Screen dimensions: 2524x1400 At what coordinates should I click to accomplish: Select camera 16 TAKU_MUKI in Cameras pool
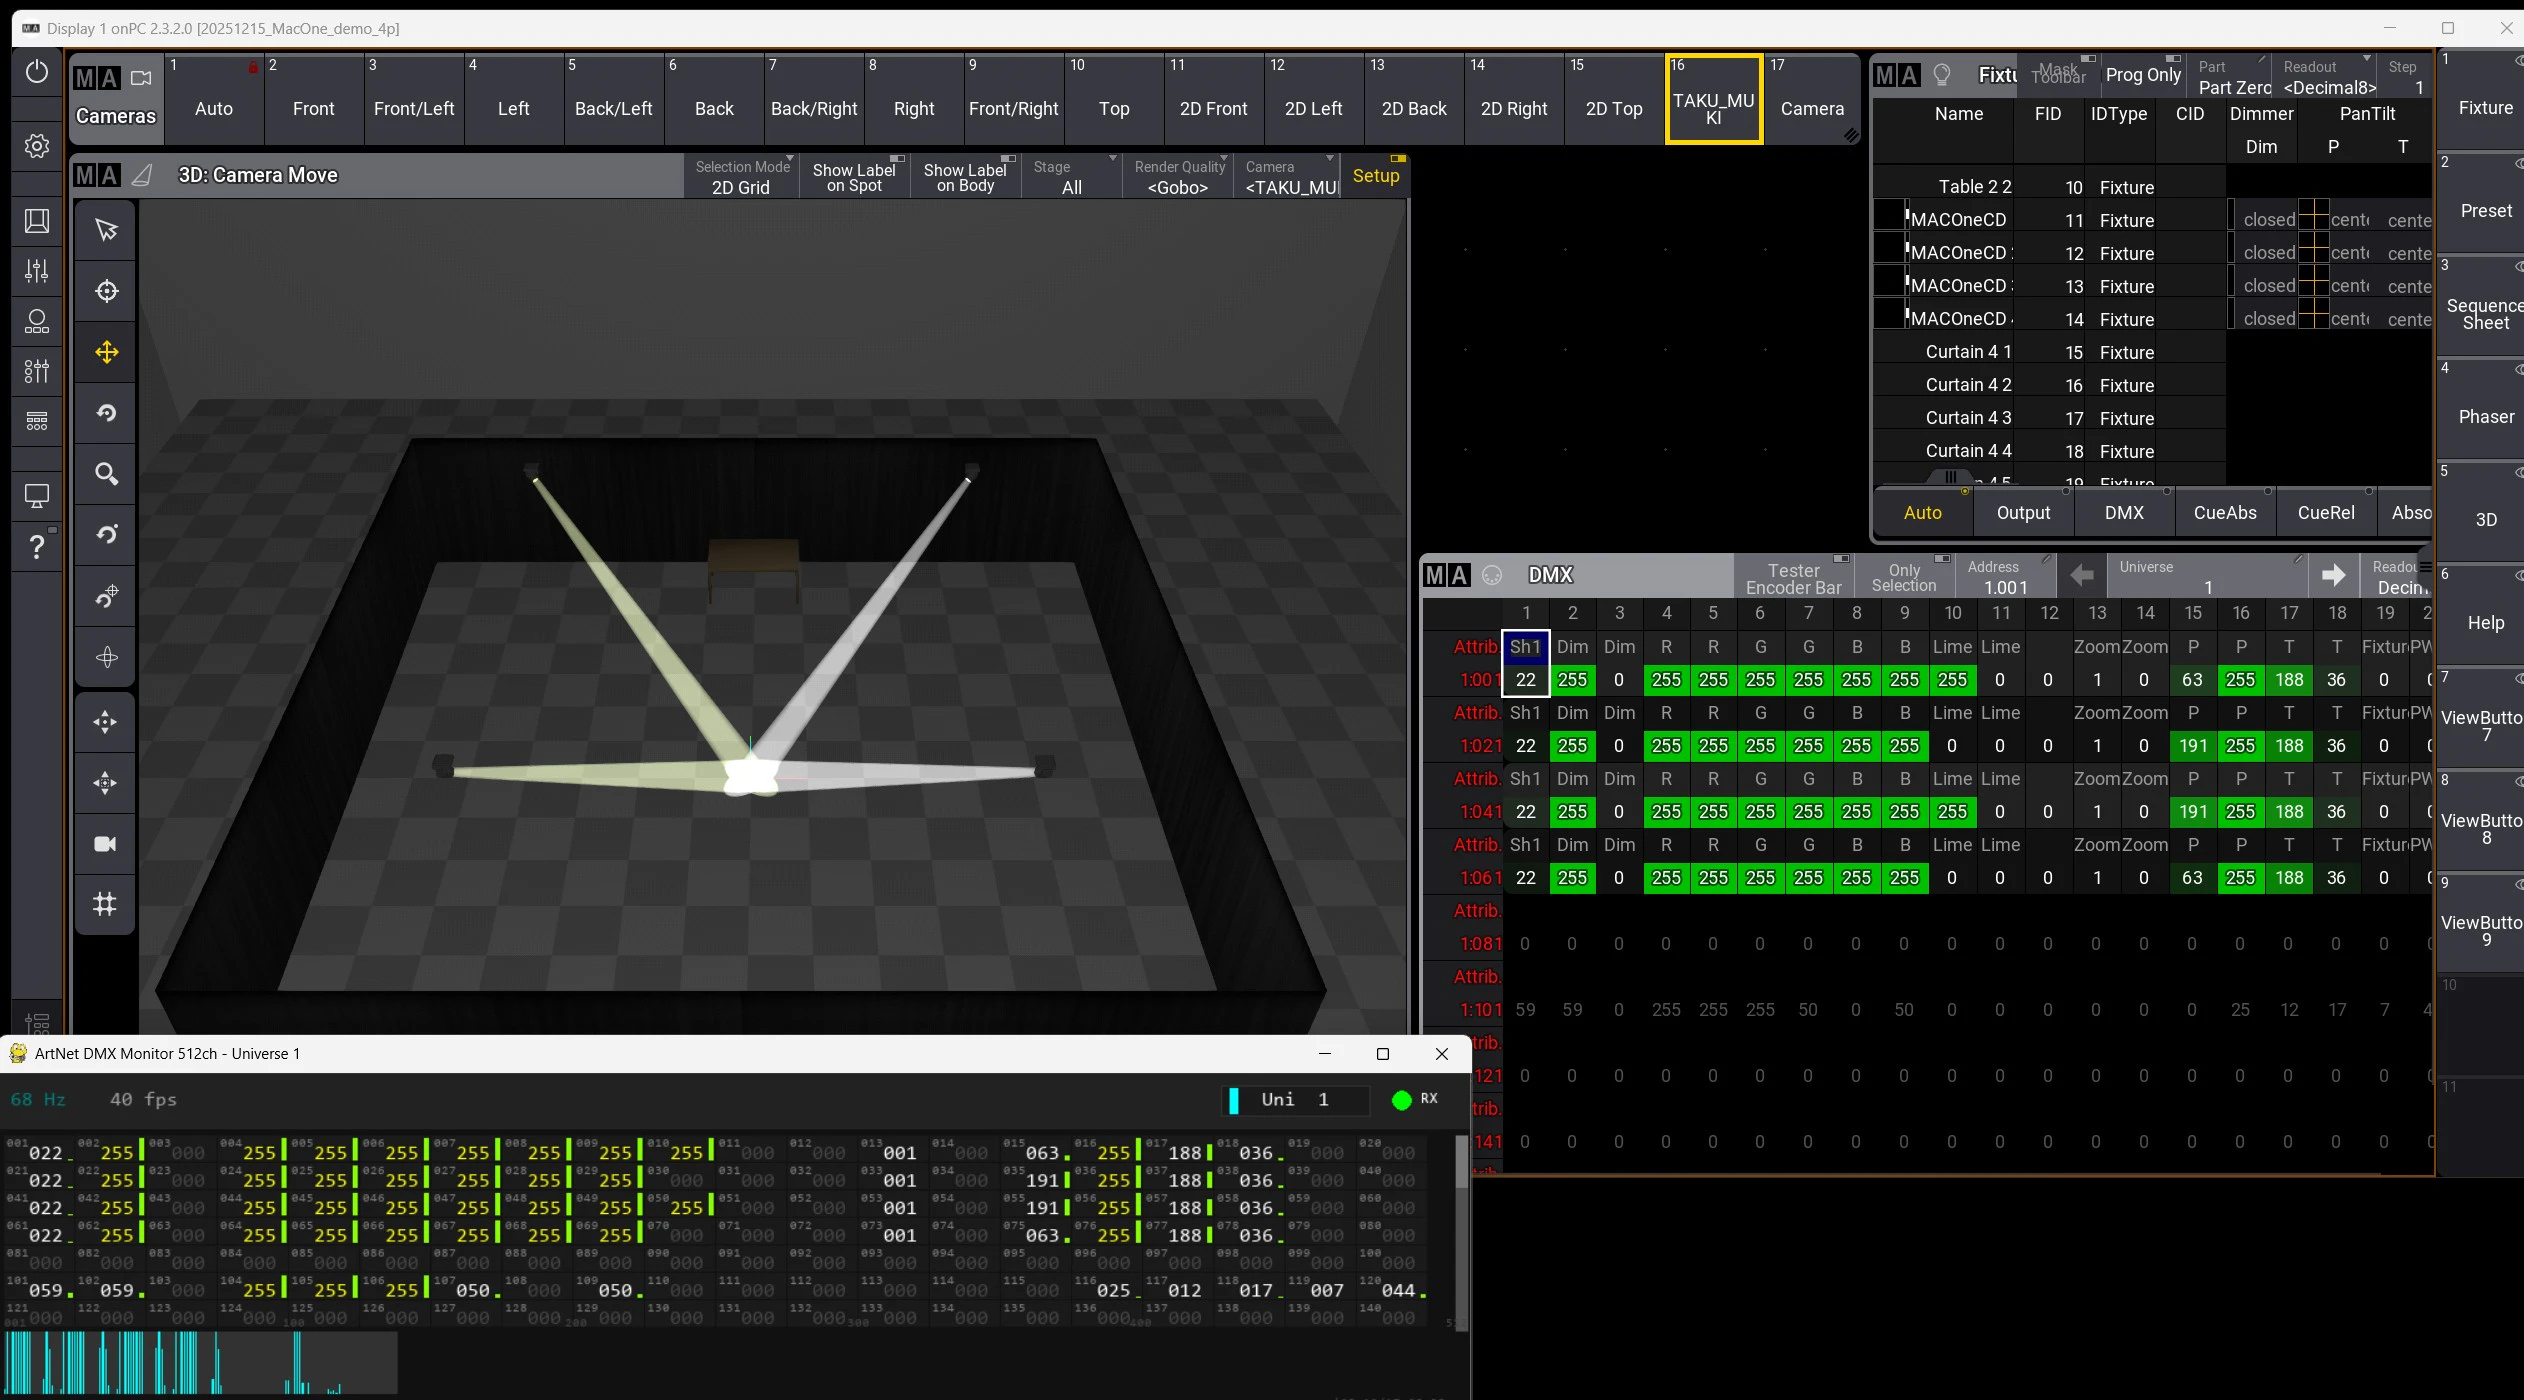tap(1714, 99)
